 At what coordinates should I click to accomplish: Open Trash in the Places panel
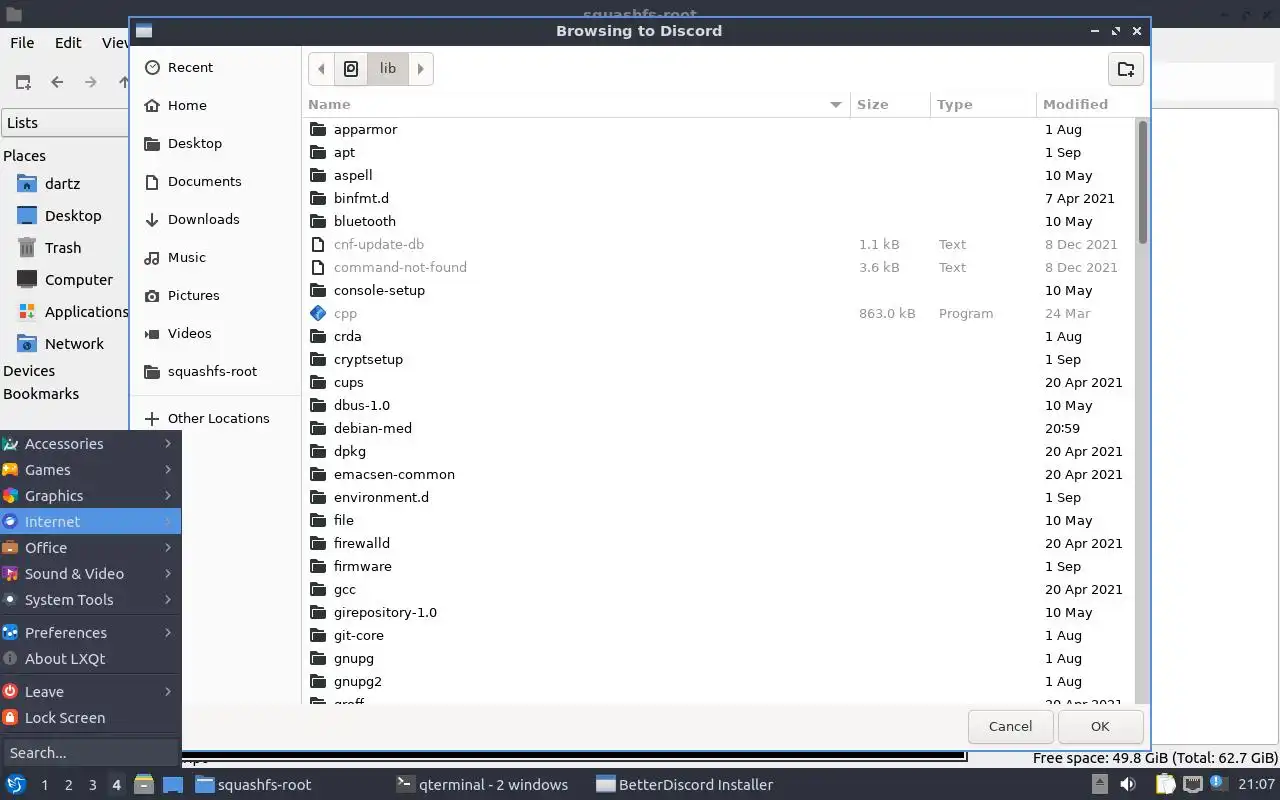65,248
